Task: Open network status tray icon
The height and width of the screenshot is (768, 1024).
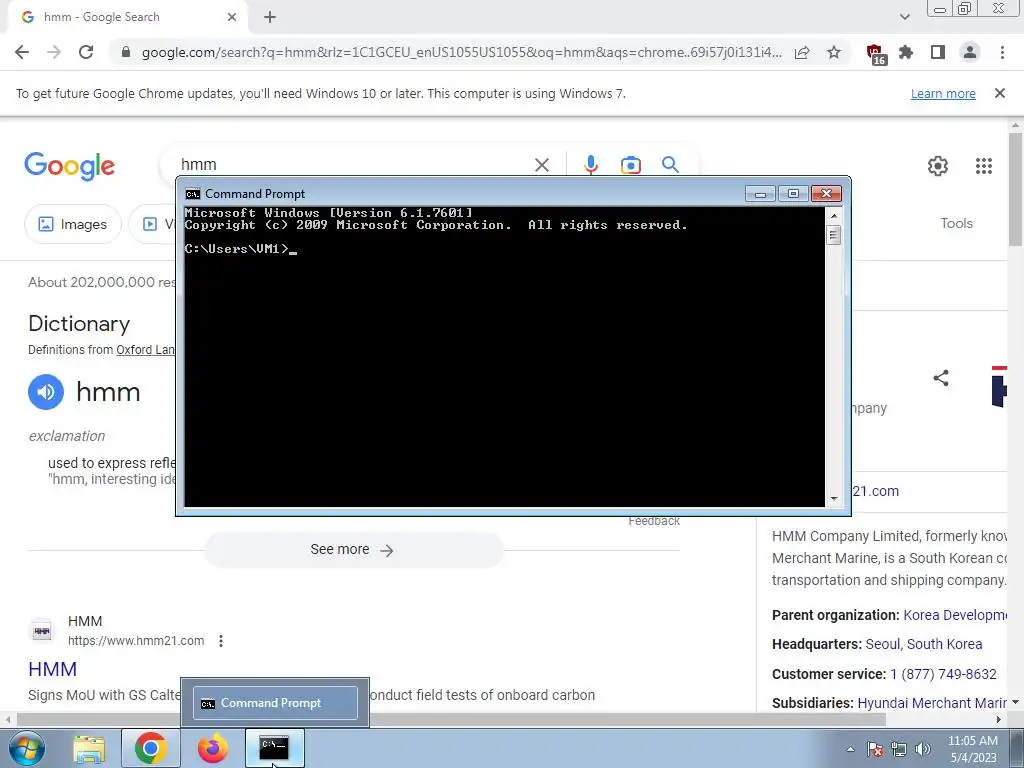Action: (899, 749)
